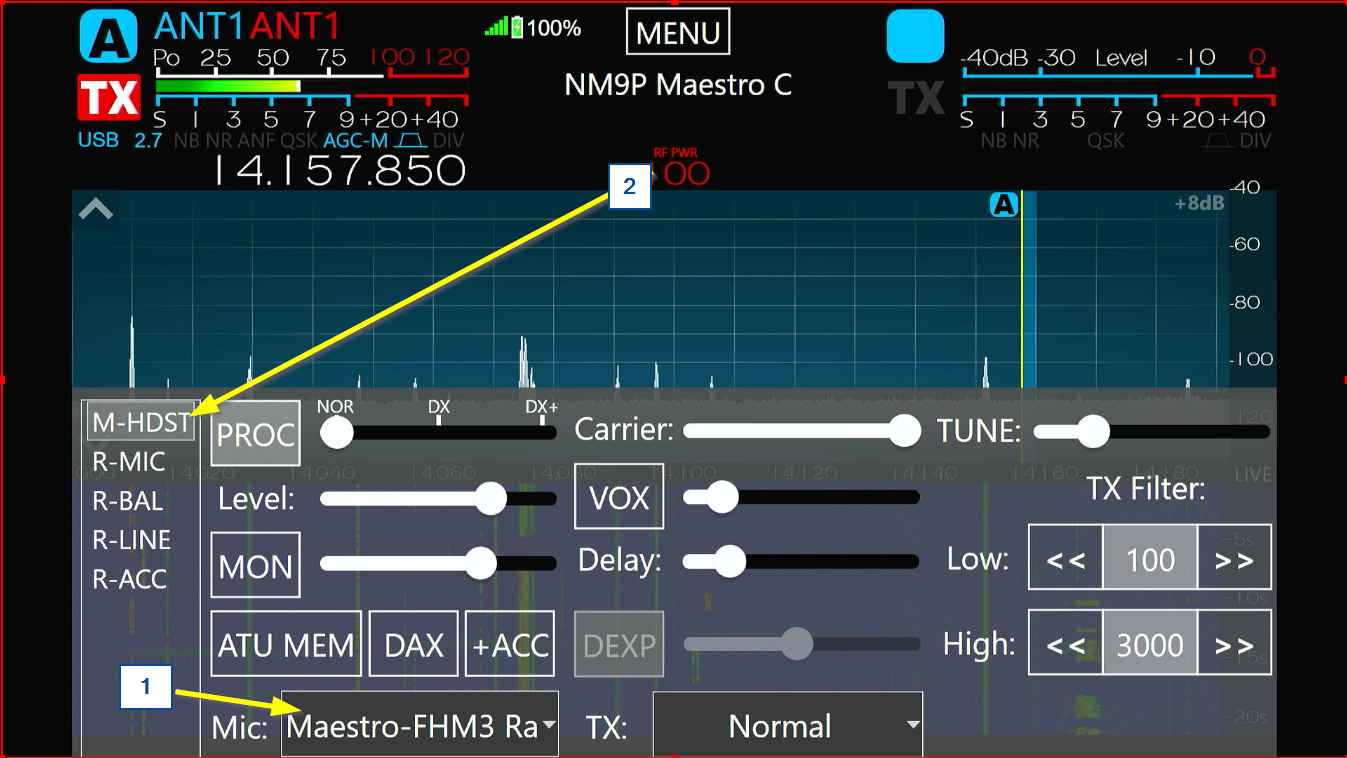Open the TX Normal profile dropdown
1347x758 pixels.
tap(788, 725)
